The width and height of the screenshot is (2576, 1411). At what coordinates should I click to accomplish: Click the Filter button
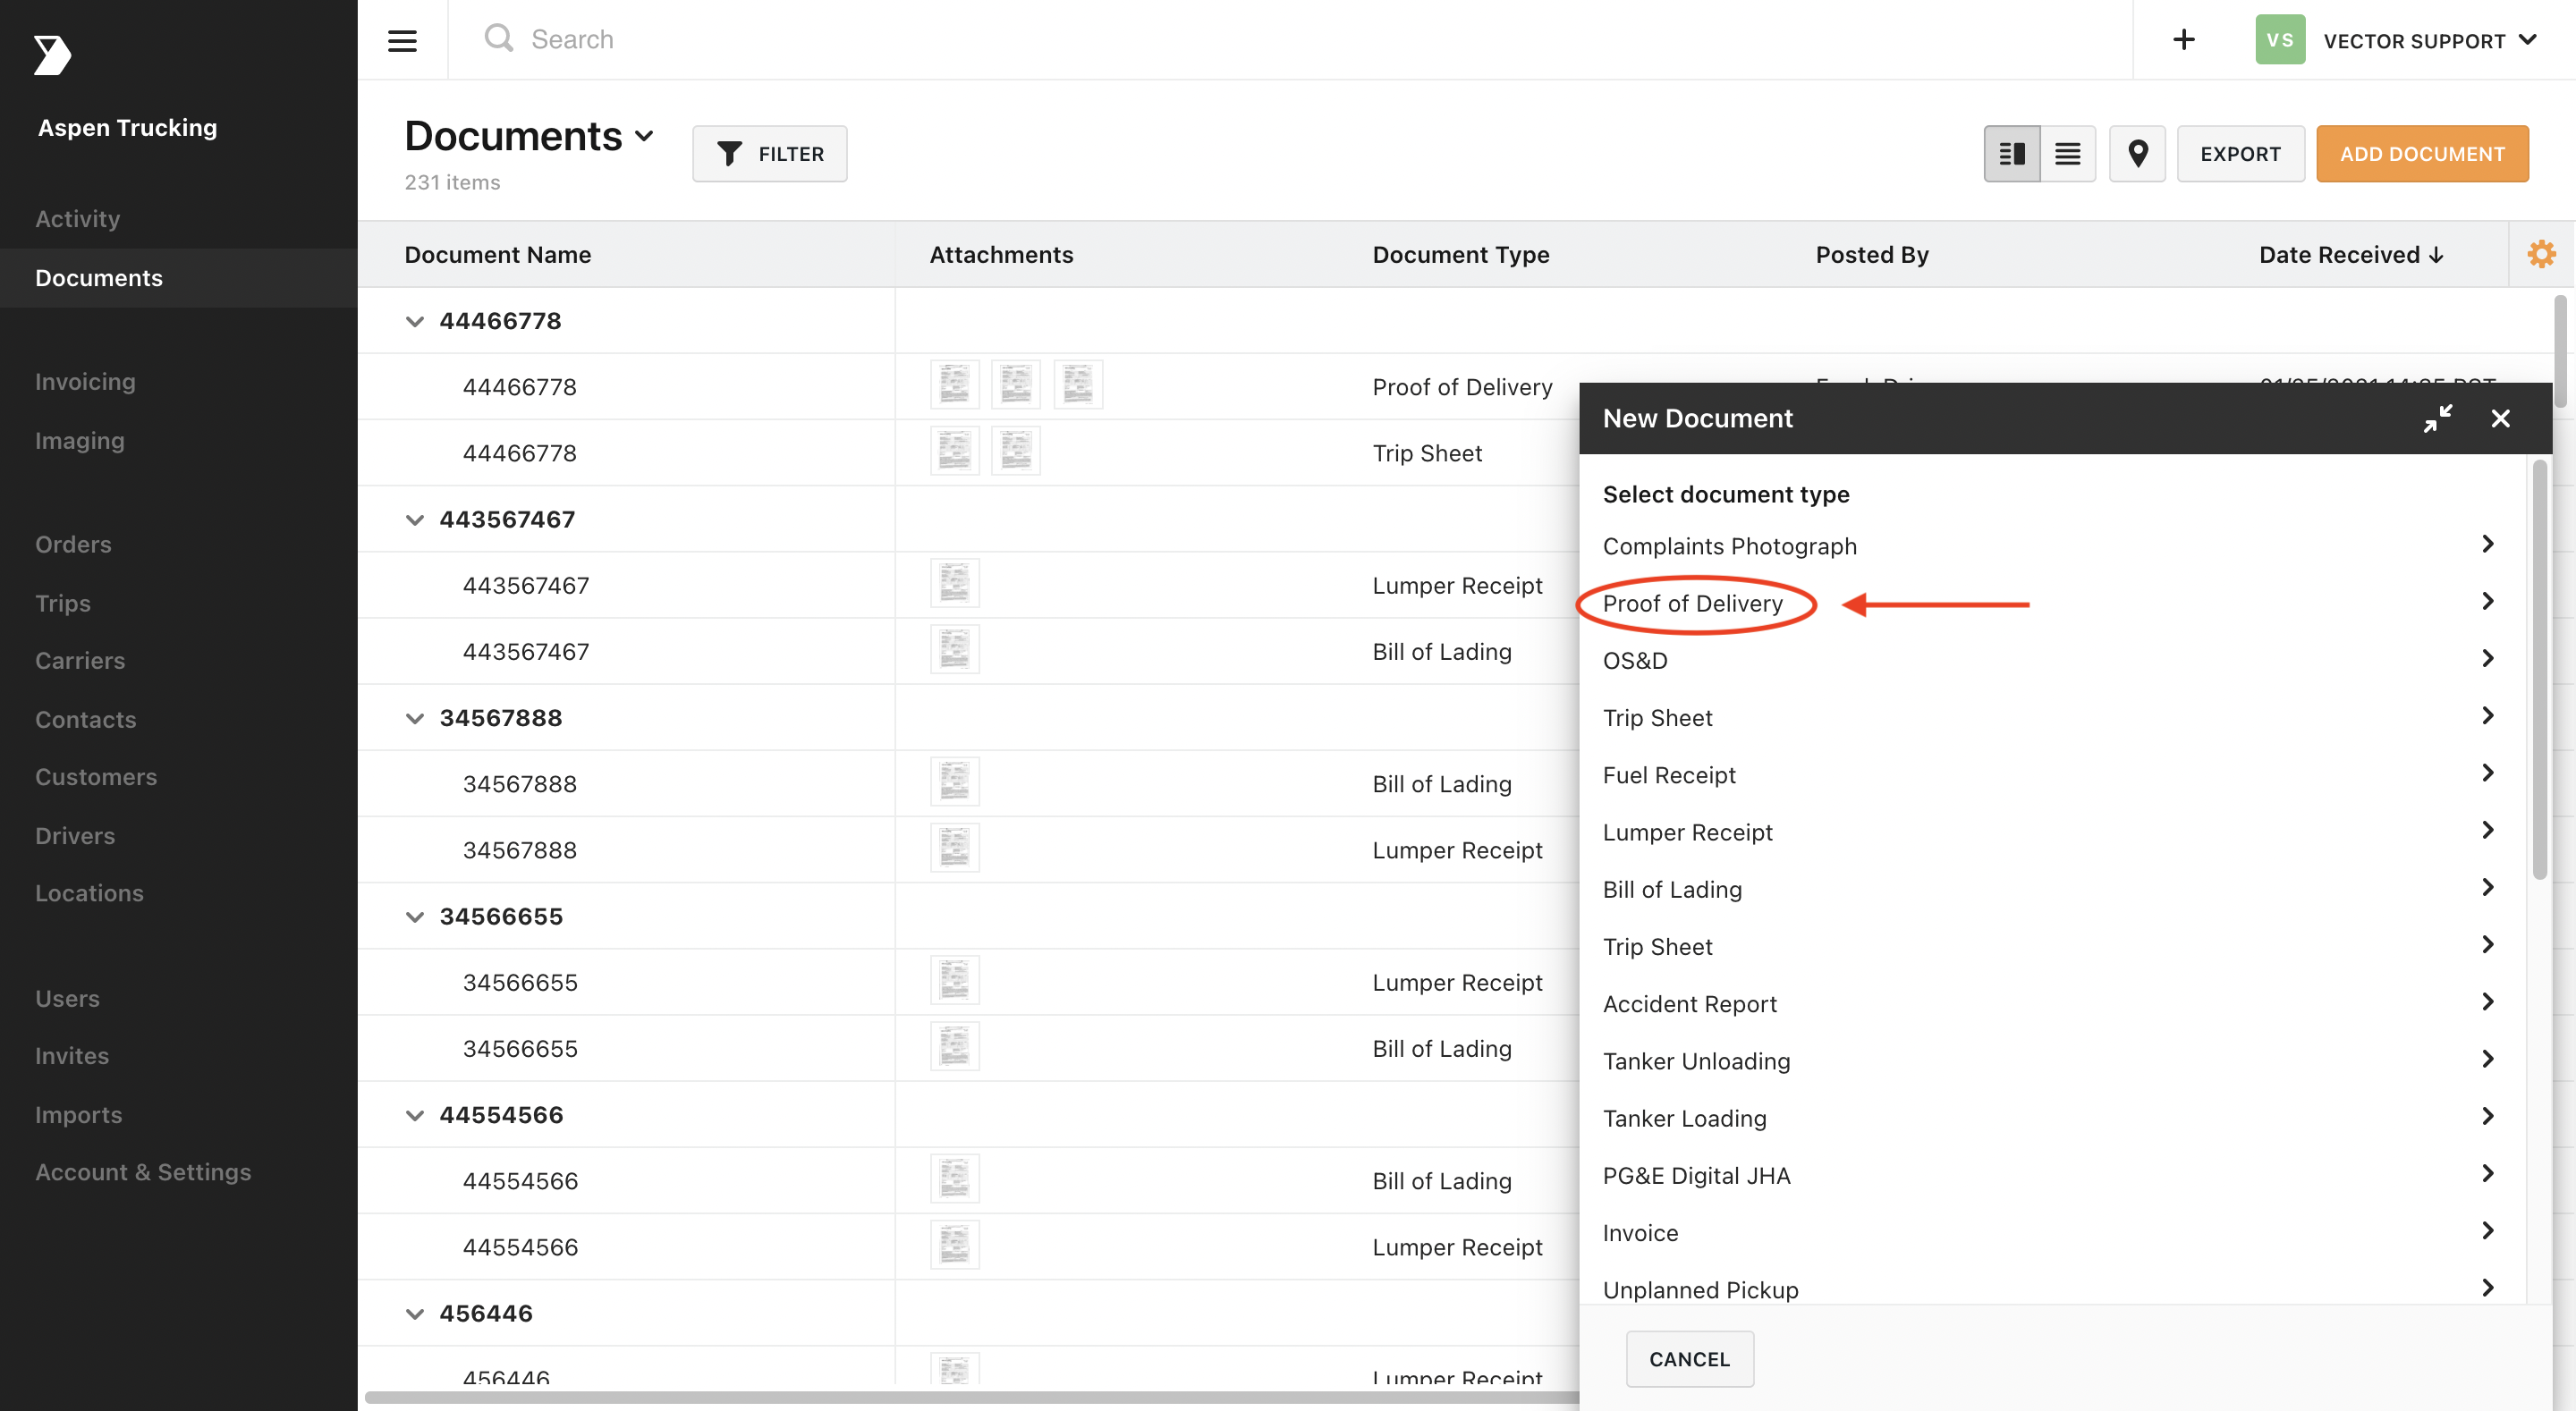(769, 153)
